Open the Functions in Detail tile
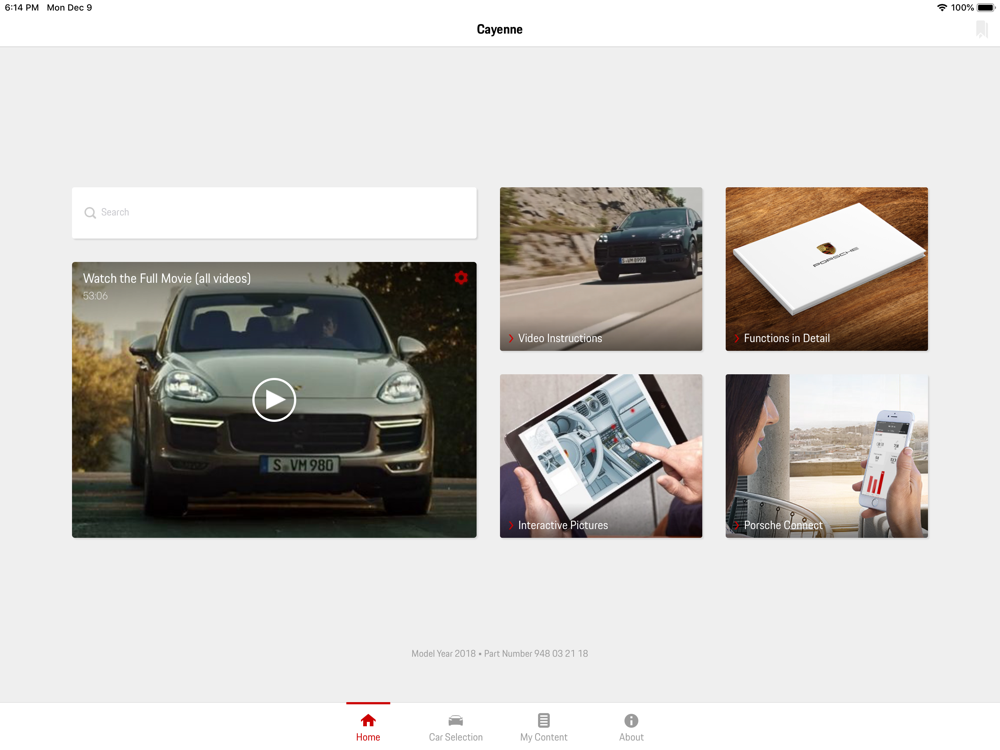The image size is (1000, 750). (x=827, y=268)
